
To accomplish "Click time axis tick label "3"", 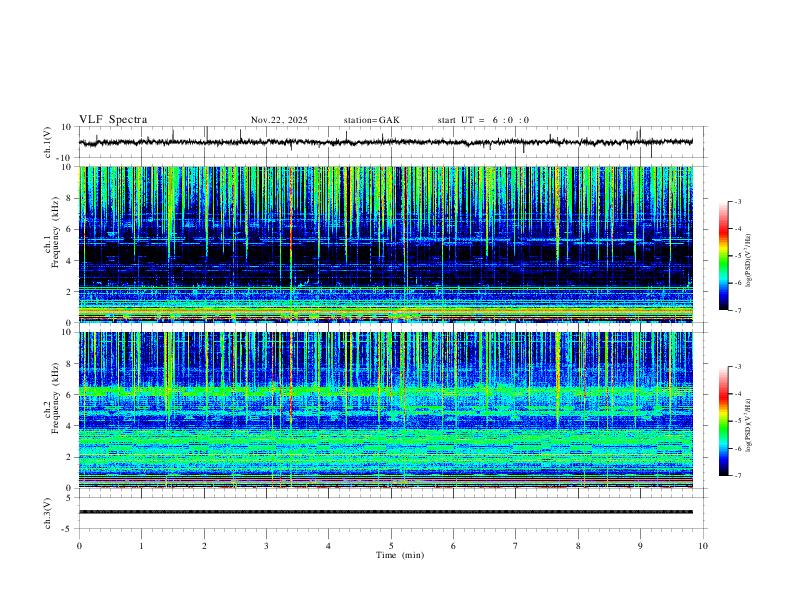I will (266, 546).
